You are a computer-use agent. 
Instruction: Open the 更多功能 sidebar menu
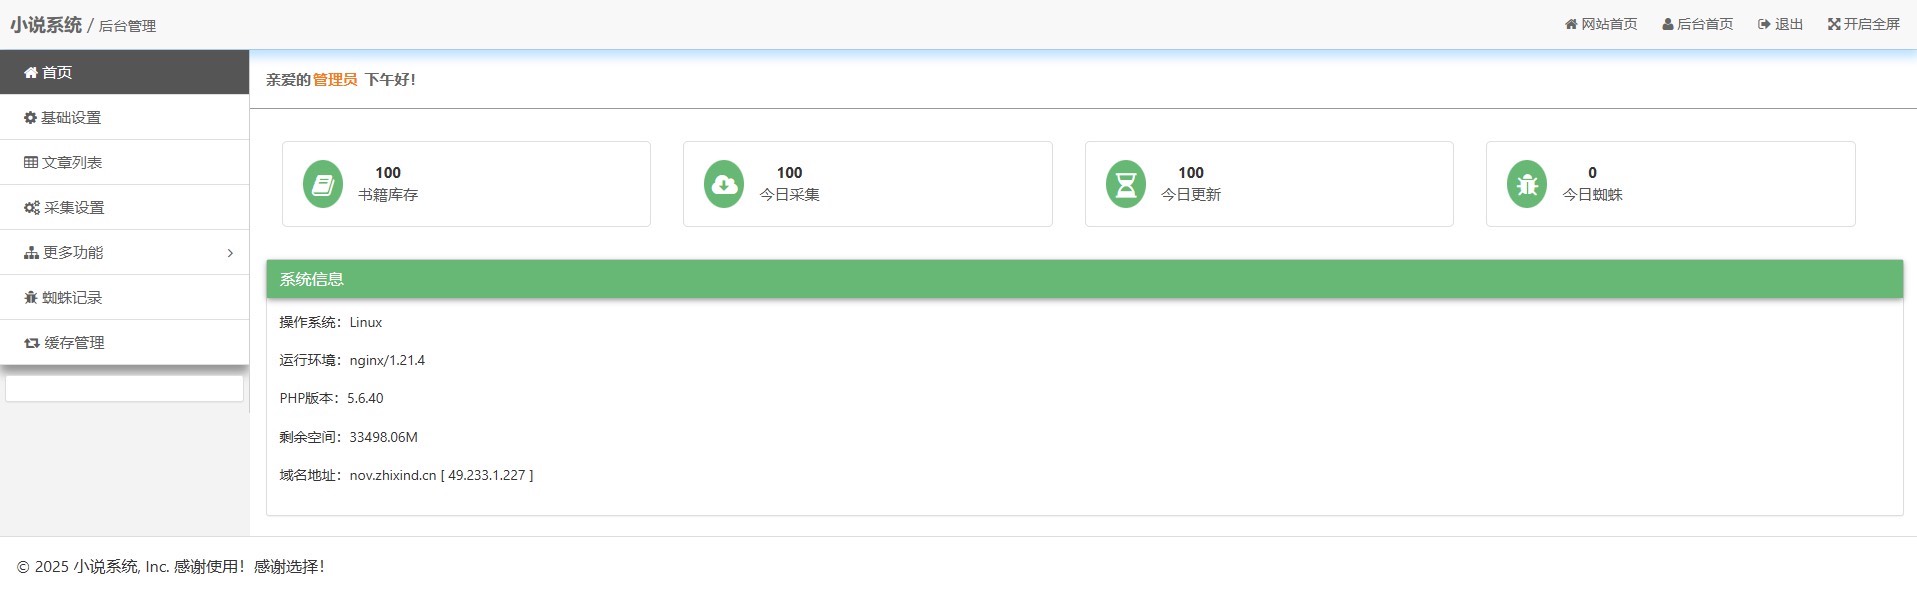click(x=124, y=253)
